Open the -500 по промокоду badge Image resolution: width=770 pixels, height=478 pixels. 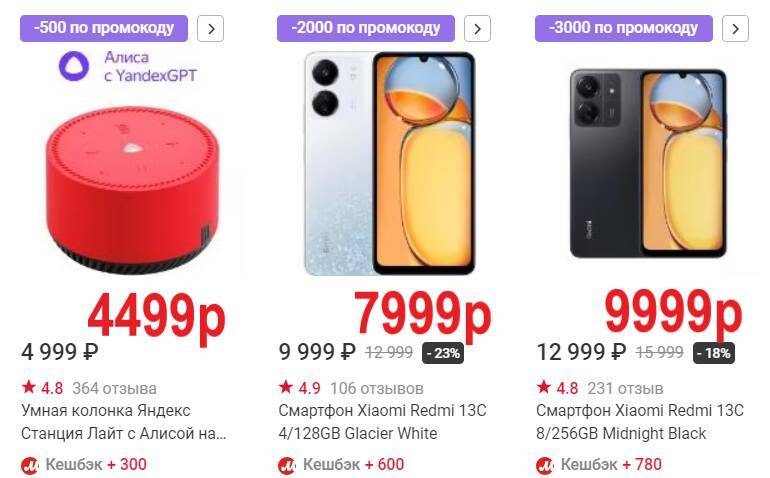(x=104, y=28)
